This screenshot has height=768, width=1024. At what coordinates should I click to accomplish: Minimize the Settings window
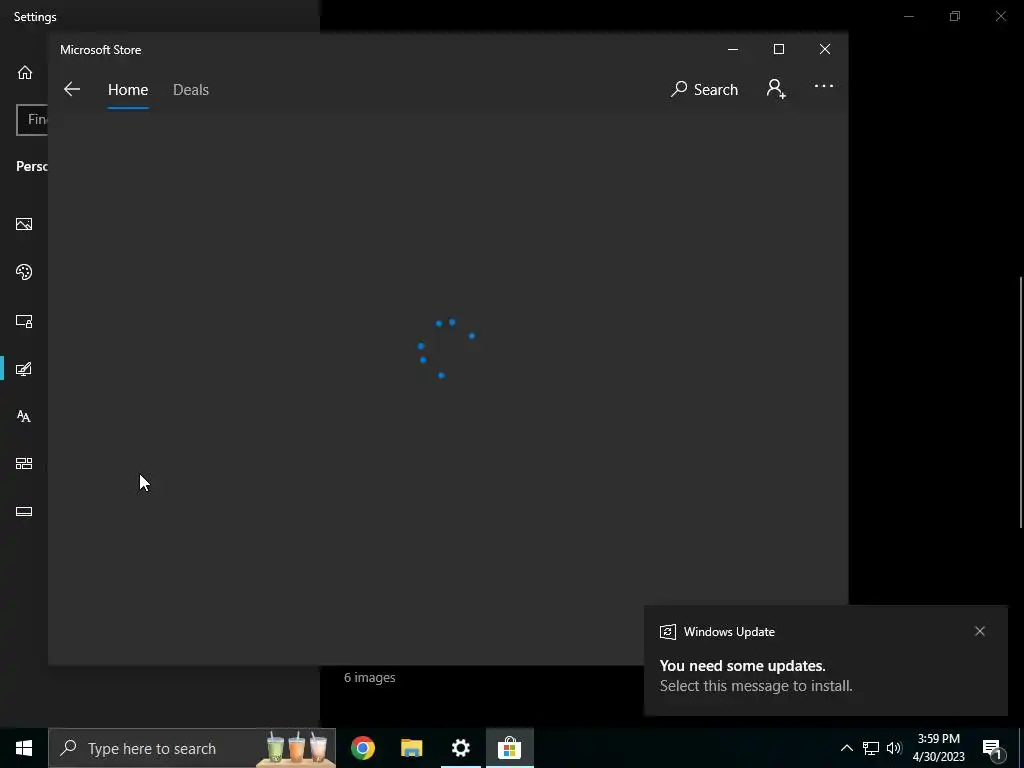908,16
